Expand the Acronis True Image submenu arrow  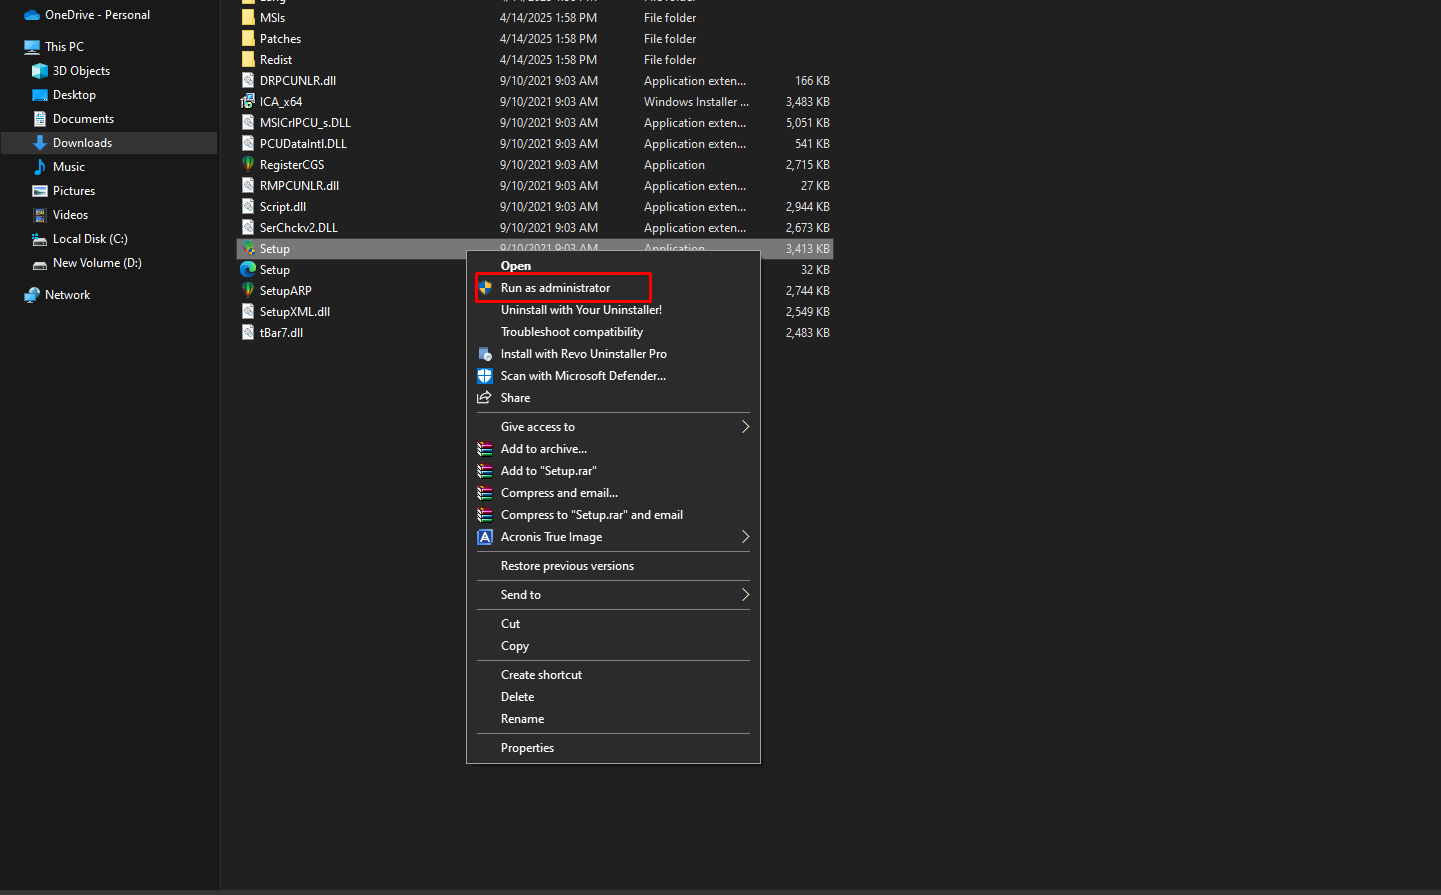click(x=745, y=537)
